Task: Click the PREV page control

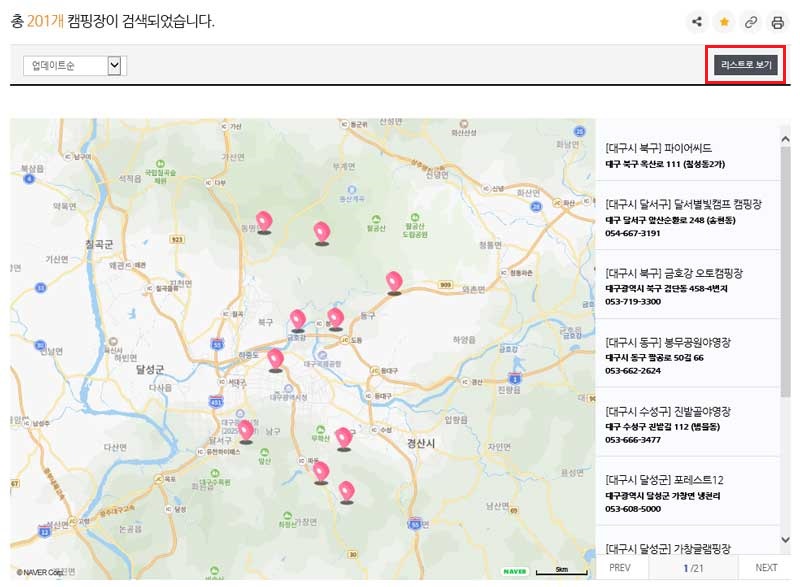Action: [620, 565]
